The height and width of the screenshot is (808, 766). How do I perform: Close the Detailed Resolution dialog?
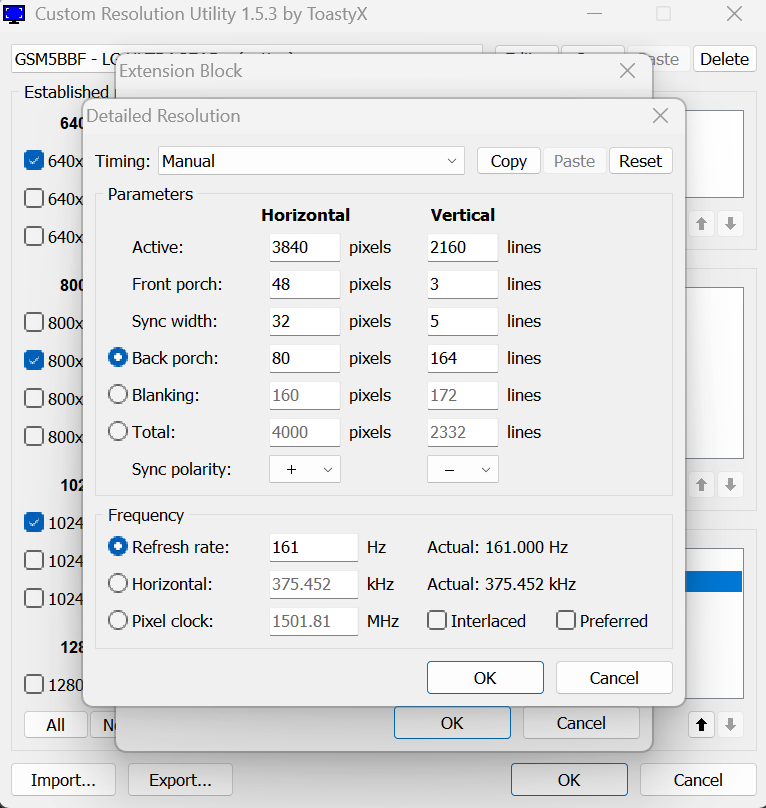click(660, 116)
